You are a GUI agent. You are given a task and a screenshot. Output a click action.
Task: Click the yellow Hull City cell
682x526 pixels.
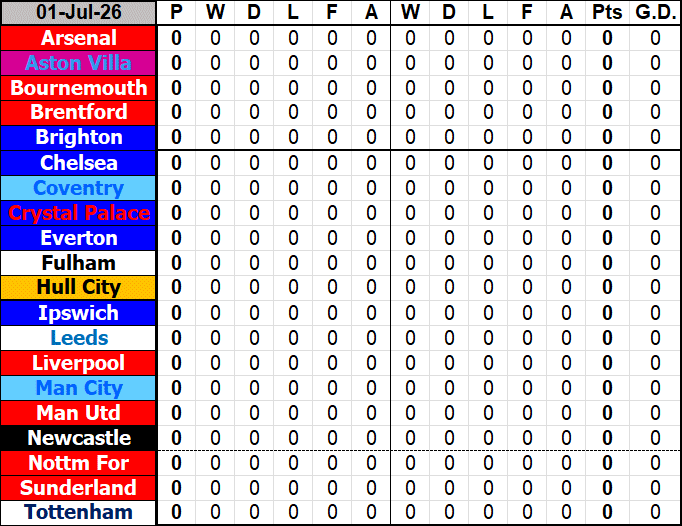coord(78,288)
